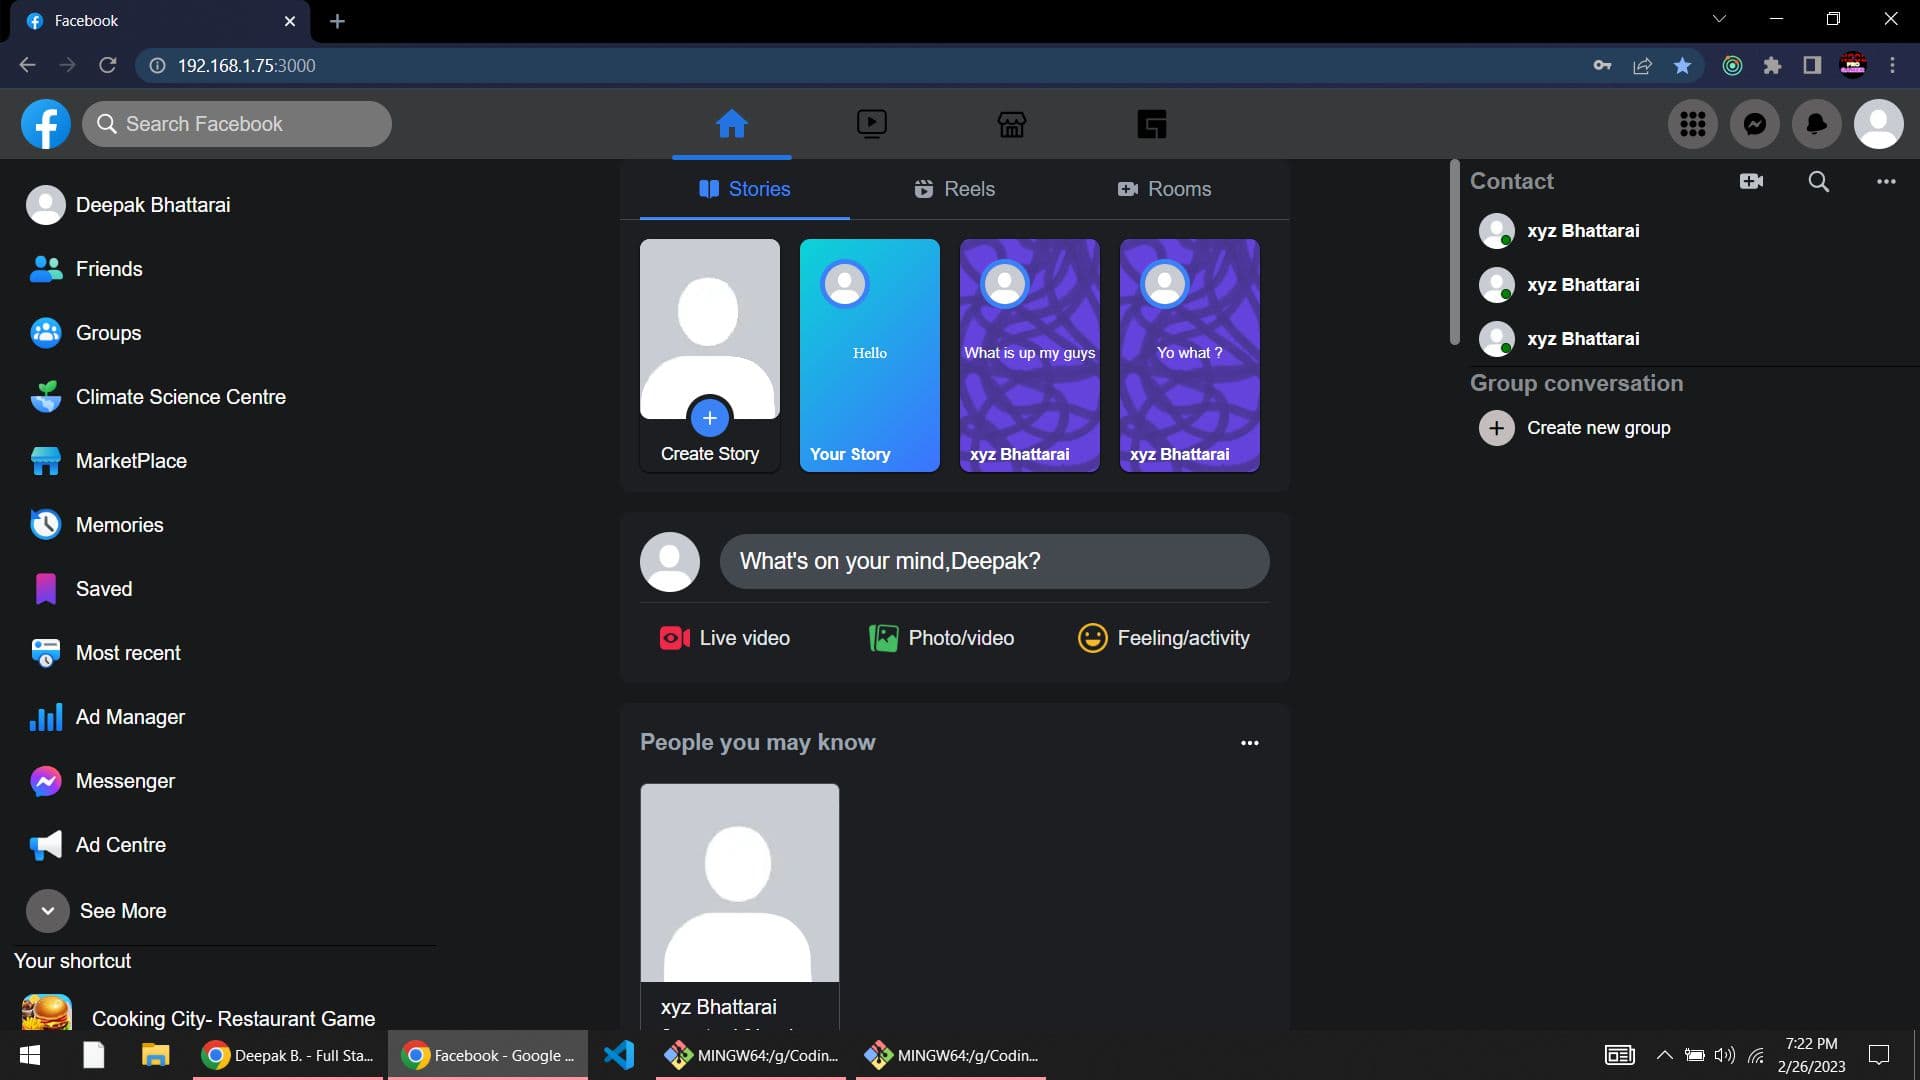
Task: Open third xyz Bhattarai contact
Action: click(1559, 339)
